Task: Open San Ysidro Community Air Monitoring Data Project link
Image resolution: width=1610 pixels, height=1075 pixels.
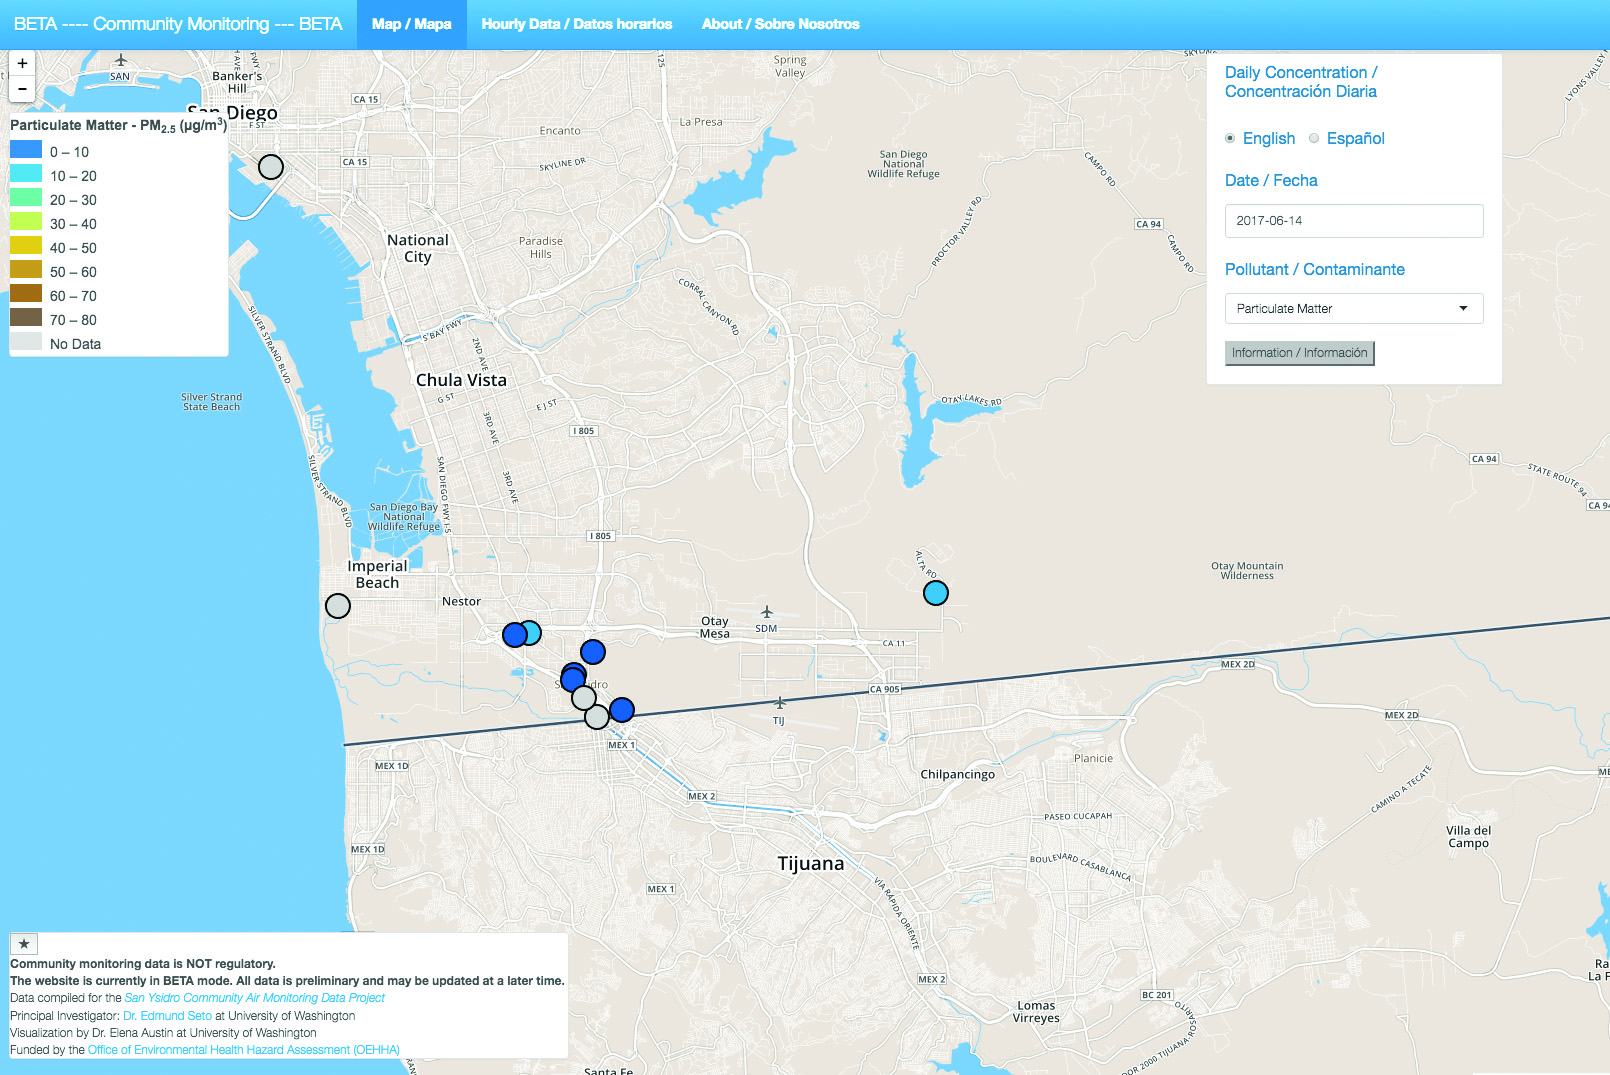Action: click(x=254, y=998)
